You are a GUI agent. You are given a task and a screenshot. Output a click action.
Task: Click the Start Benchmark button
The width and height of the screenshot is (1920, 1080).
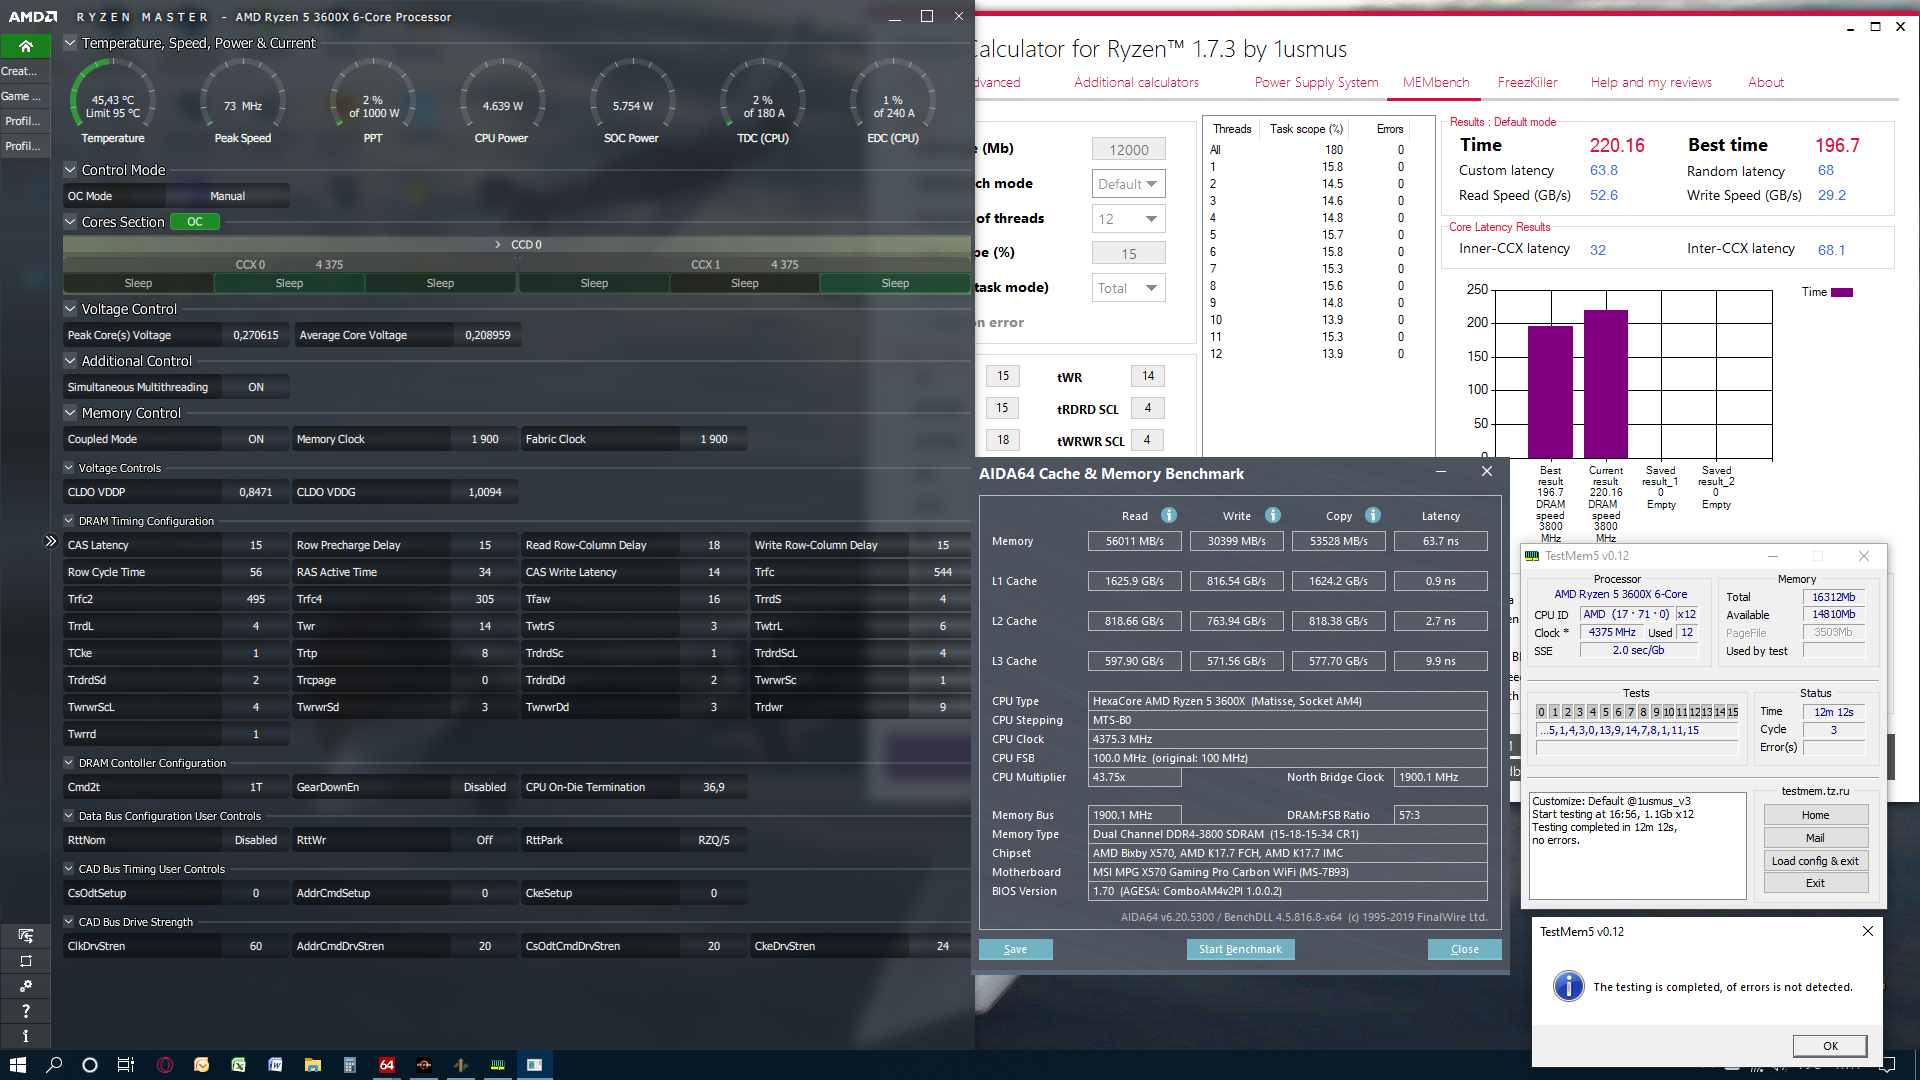(x=1240, y=949)
